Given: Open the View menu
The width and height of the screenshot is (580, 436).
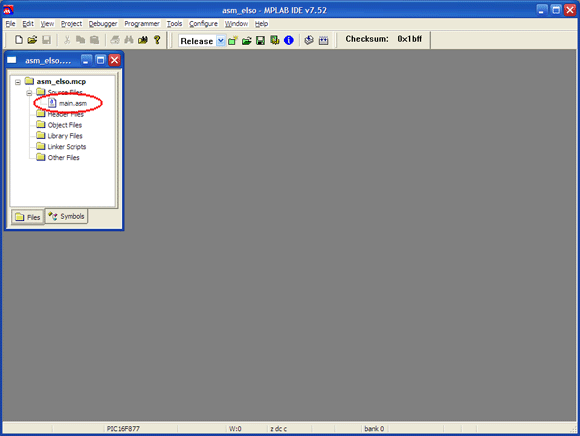Looking at the screenshot, I should tap(47, 24).
